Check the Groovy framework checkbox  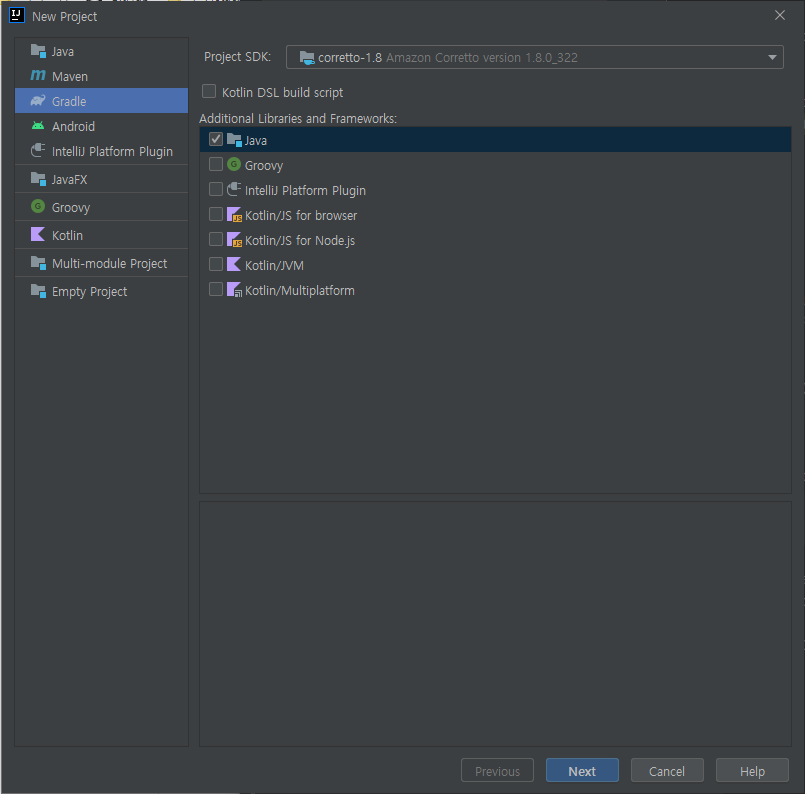pos(216,164)
